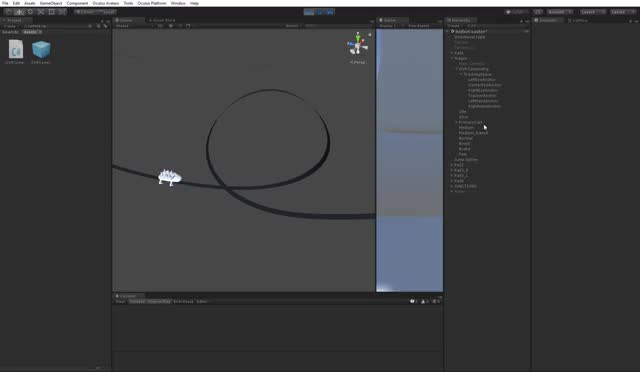Open the Oculus Platform menu
640x372 pixels.
(x=151, y=3)
